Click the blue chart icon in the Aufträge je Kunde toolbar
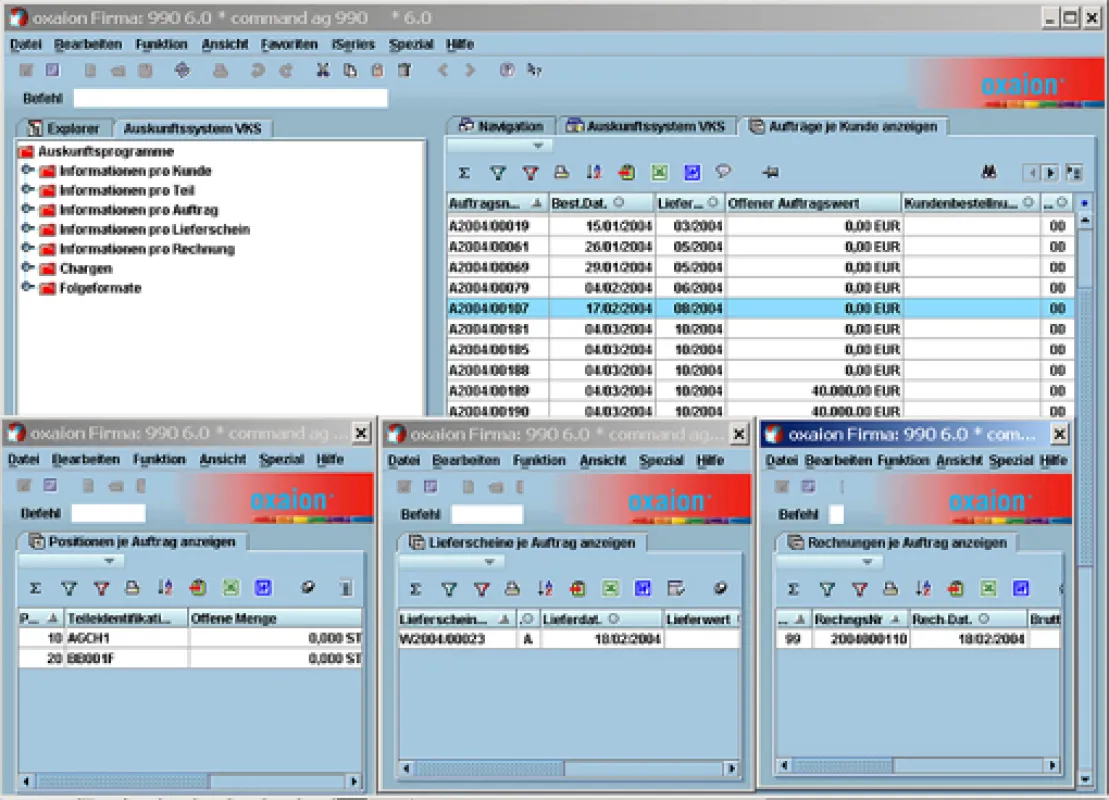Viewport: 1109px width, 800px height. point(692,172)
